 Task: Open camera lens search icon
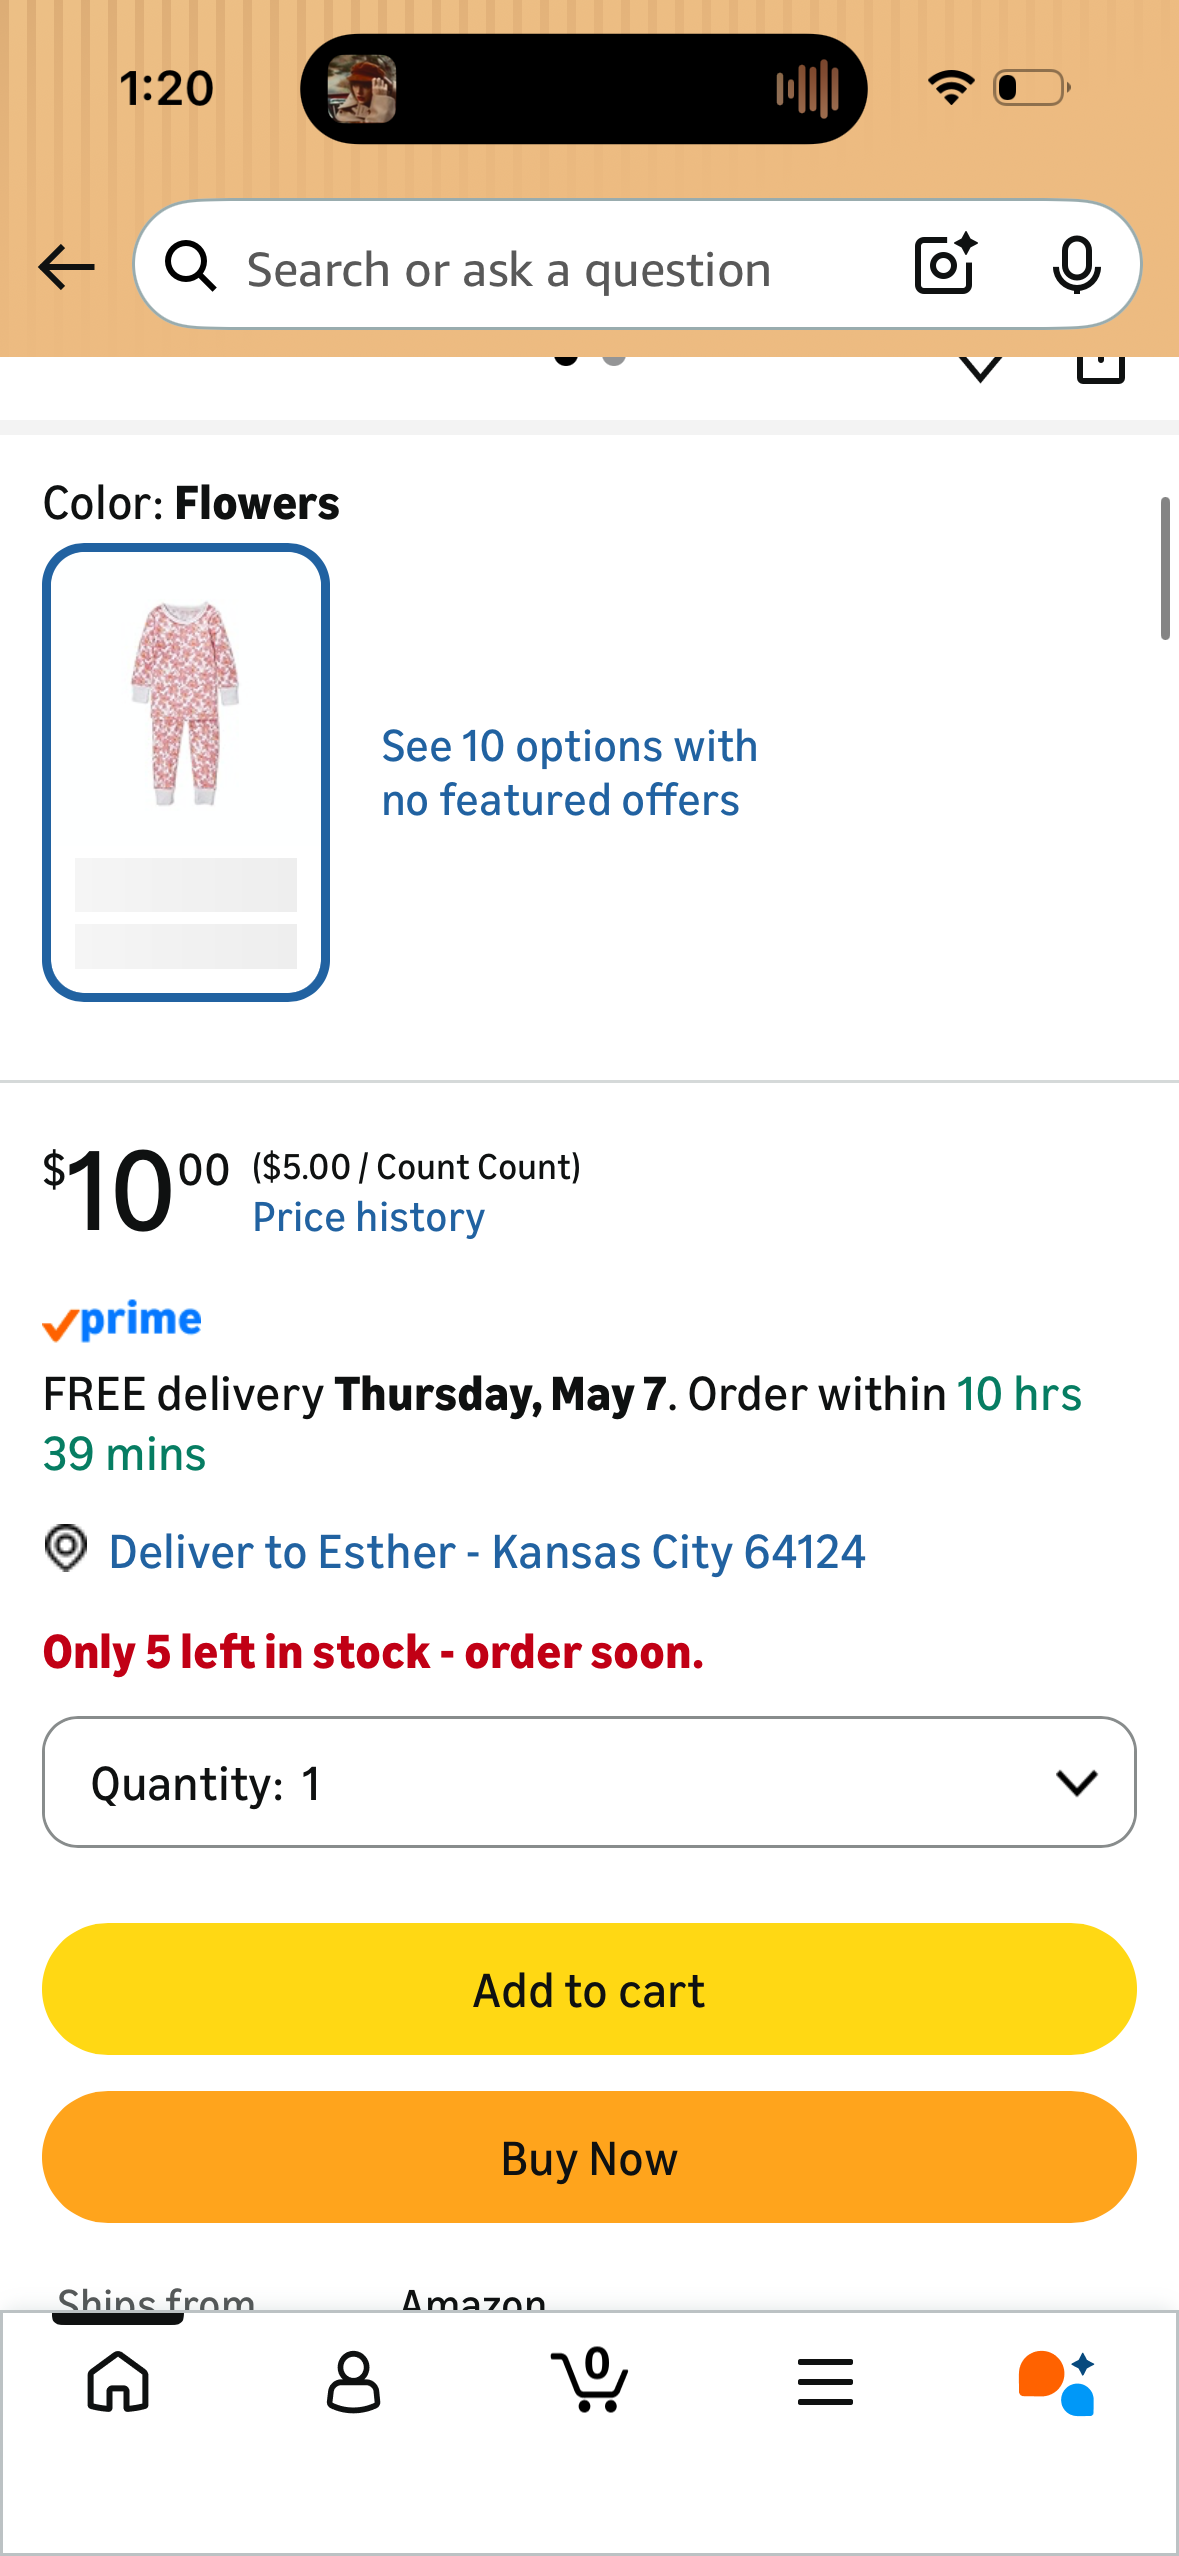[945, 264]
